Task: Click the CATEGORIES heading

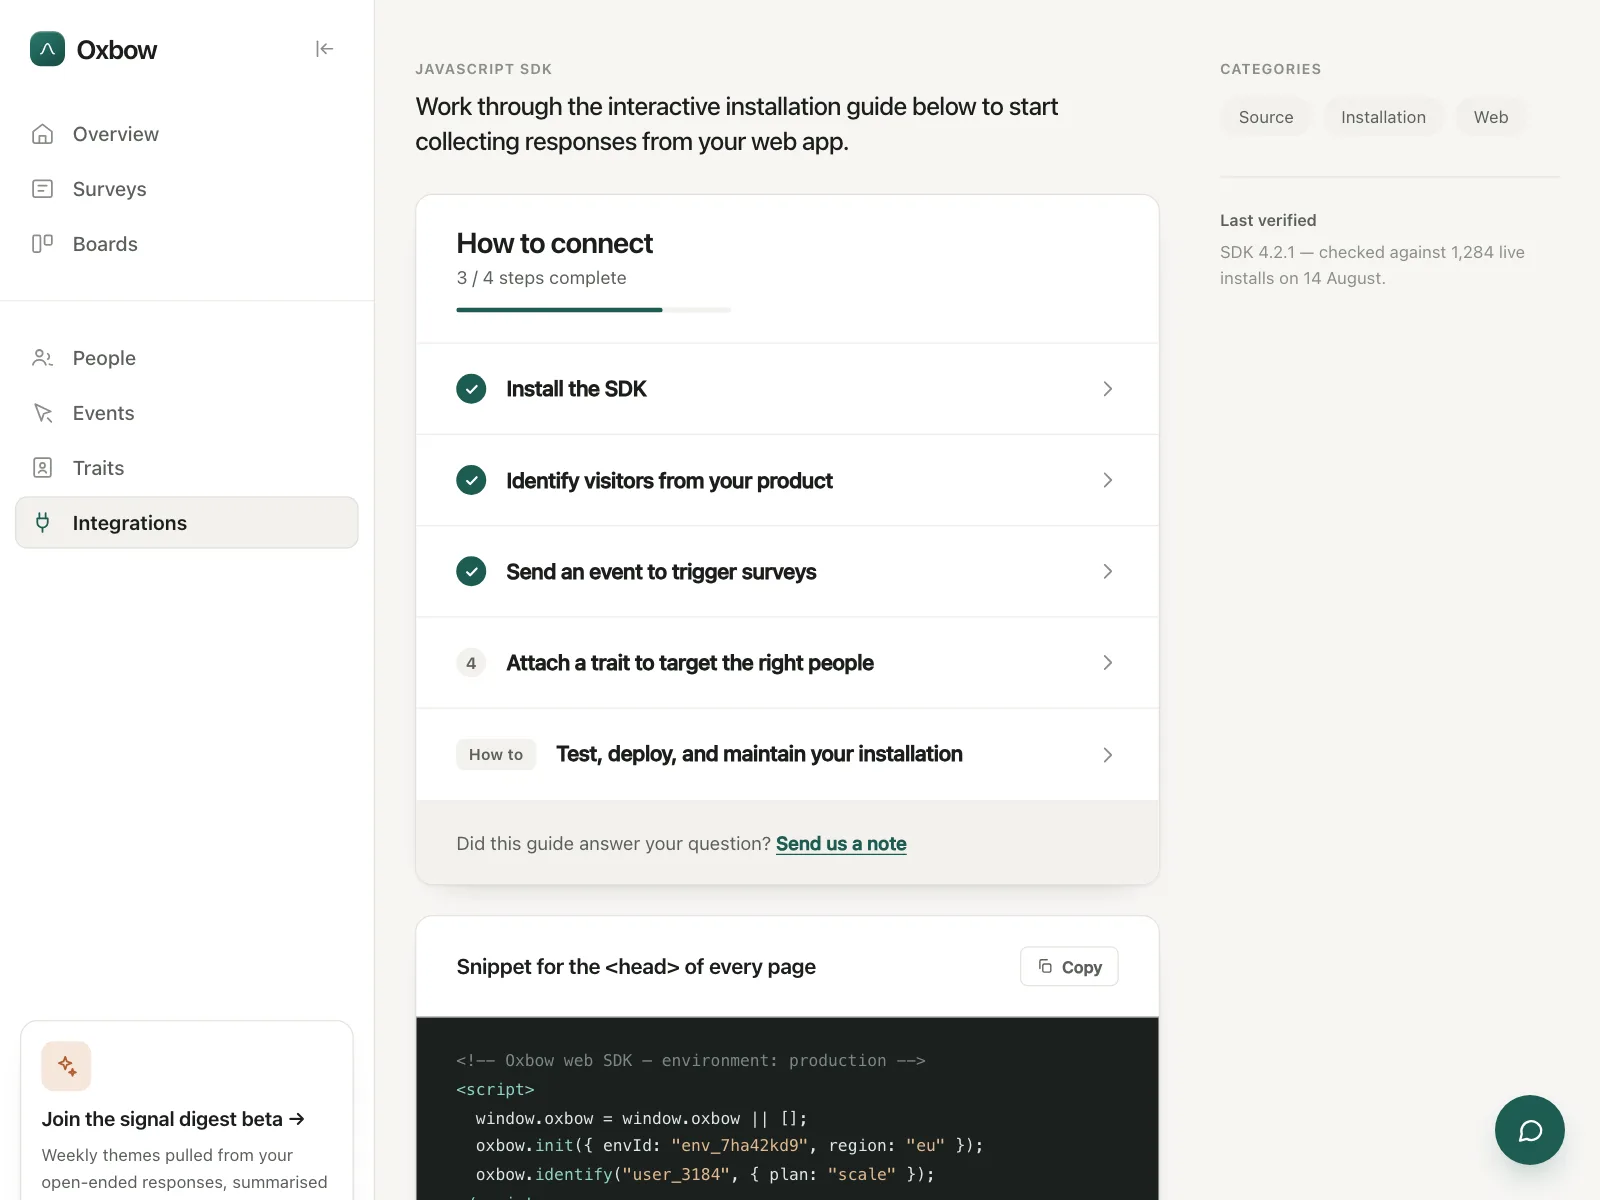Action: pos(1270,69)
